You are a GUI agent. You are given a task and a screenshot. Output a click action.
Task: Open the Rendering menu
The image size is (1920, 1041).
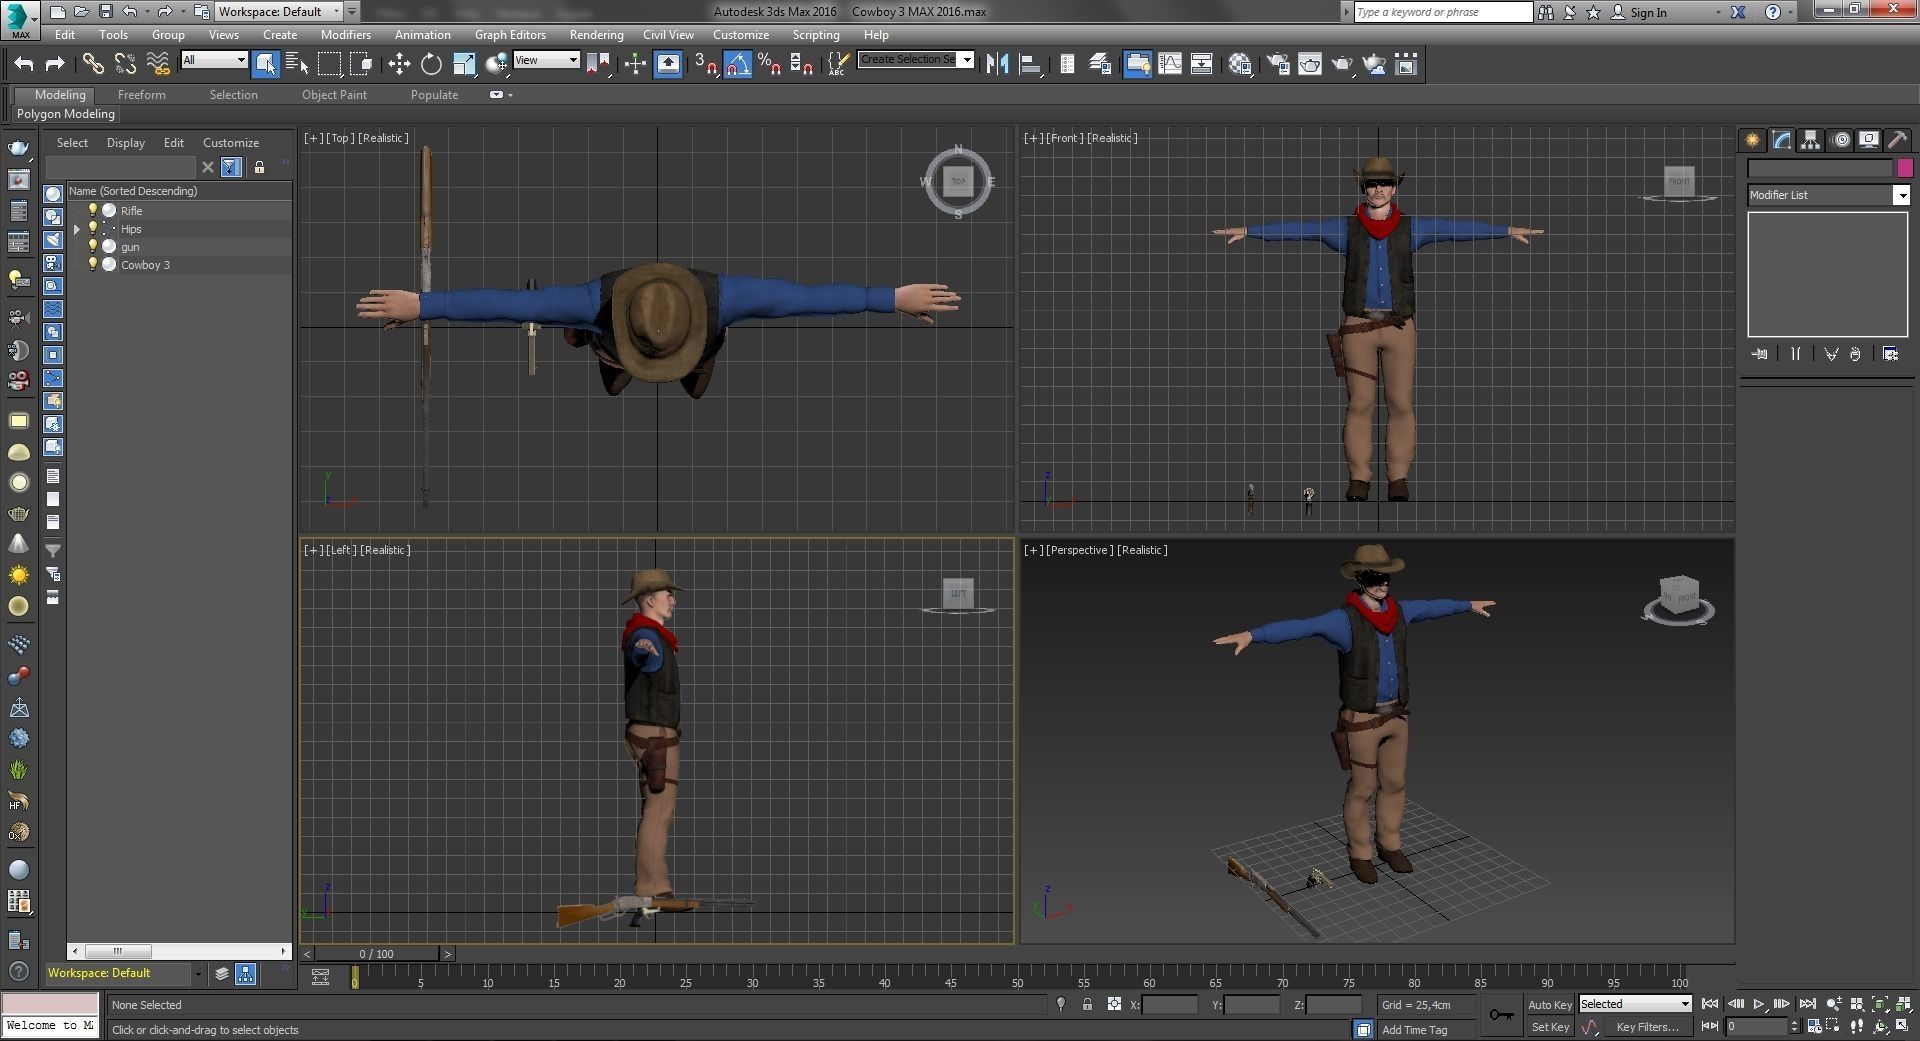(596, 35)
